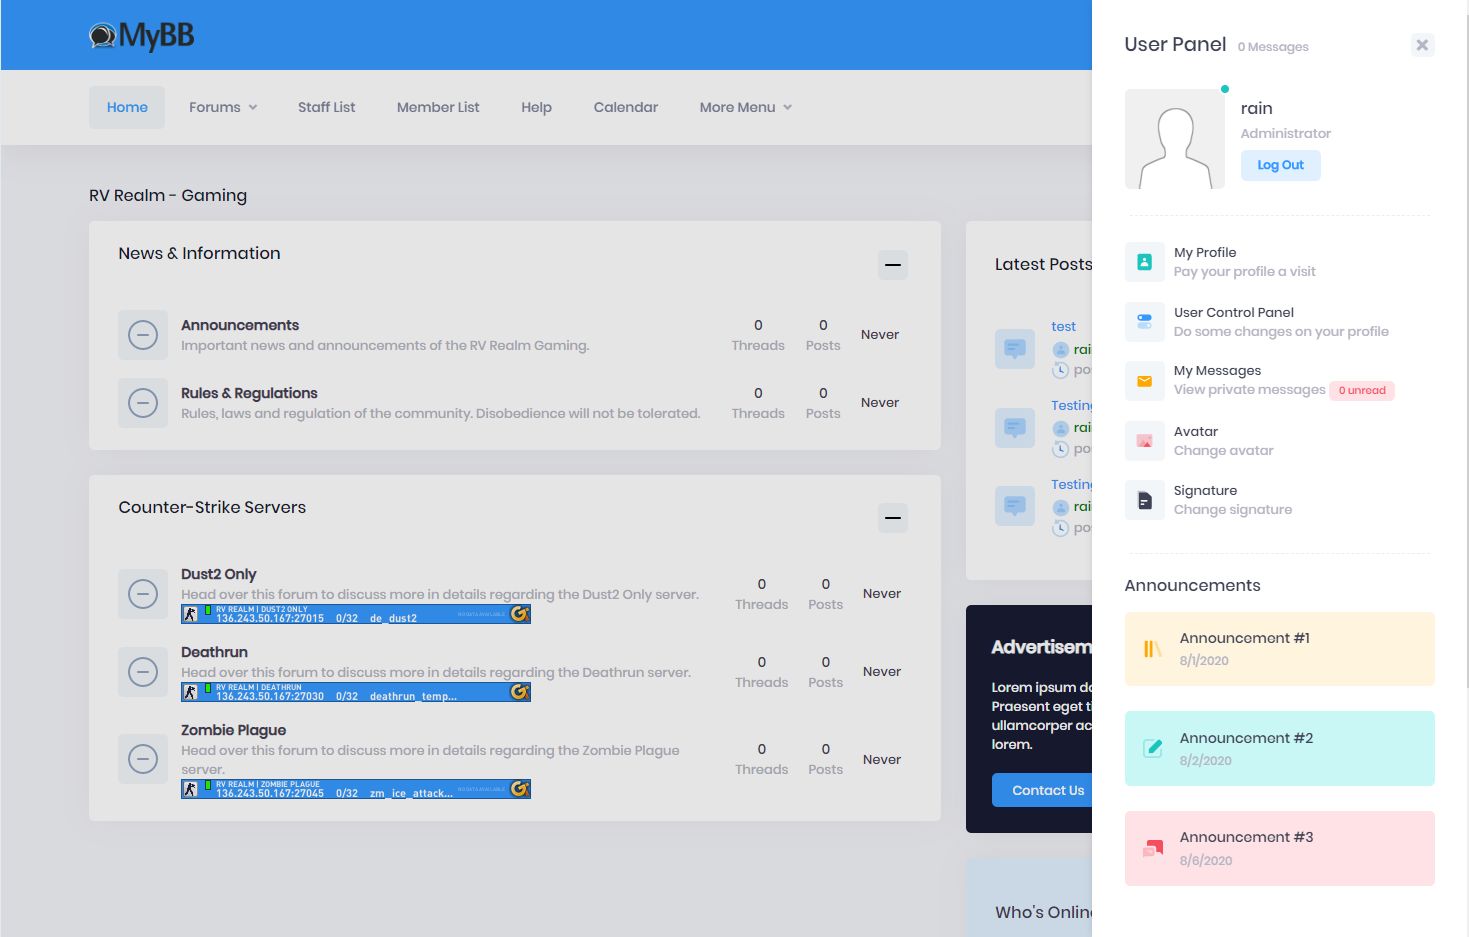Viewport: 1469px width, 937px height.
Task: Click the Announcements forum status icon
Action: (x=143, y=335)
